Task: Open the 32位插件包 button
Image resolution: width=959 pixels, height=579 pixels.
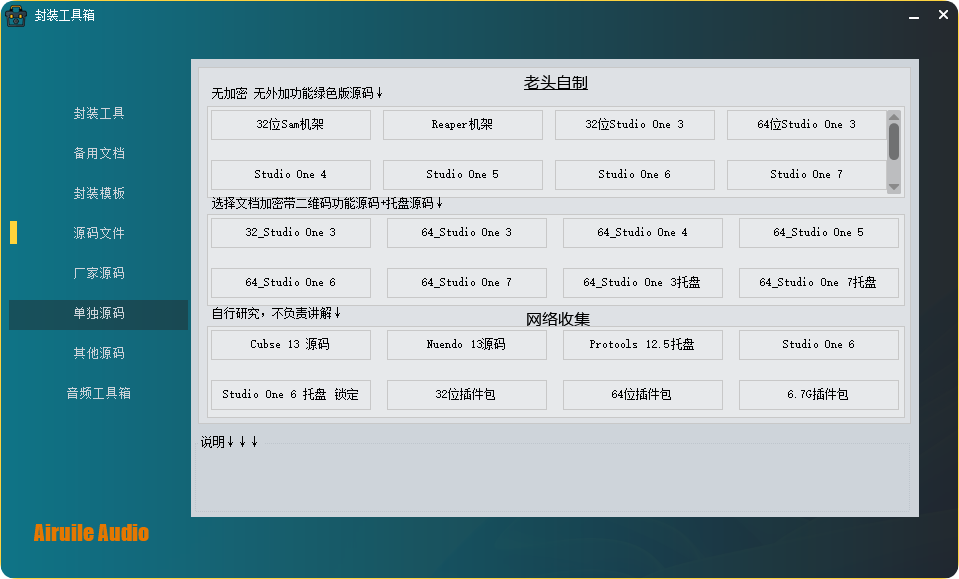Action: pyautogui.click(x=467, y=395)
